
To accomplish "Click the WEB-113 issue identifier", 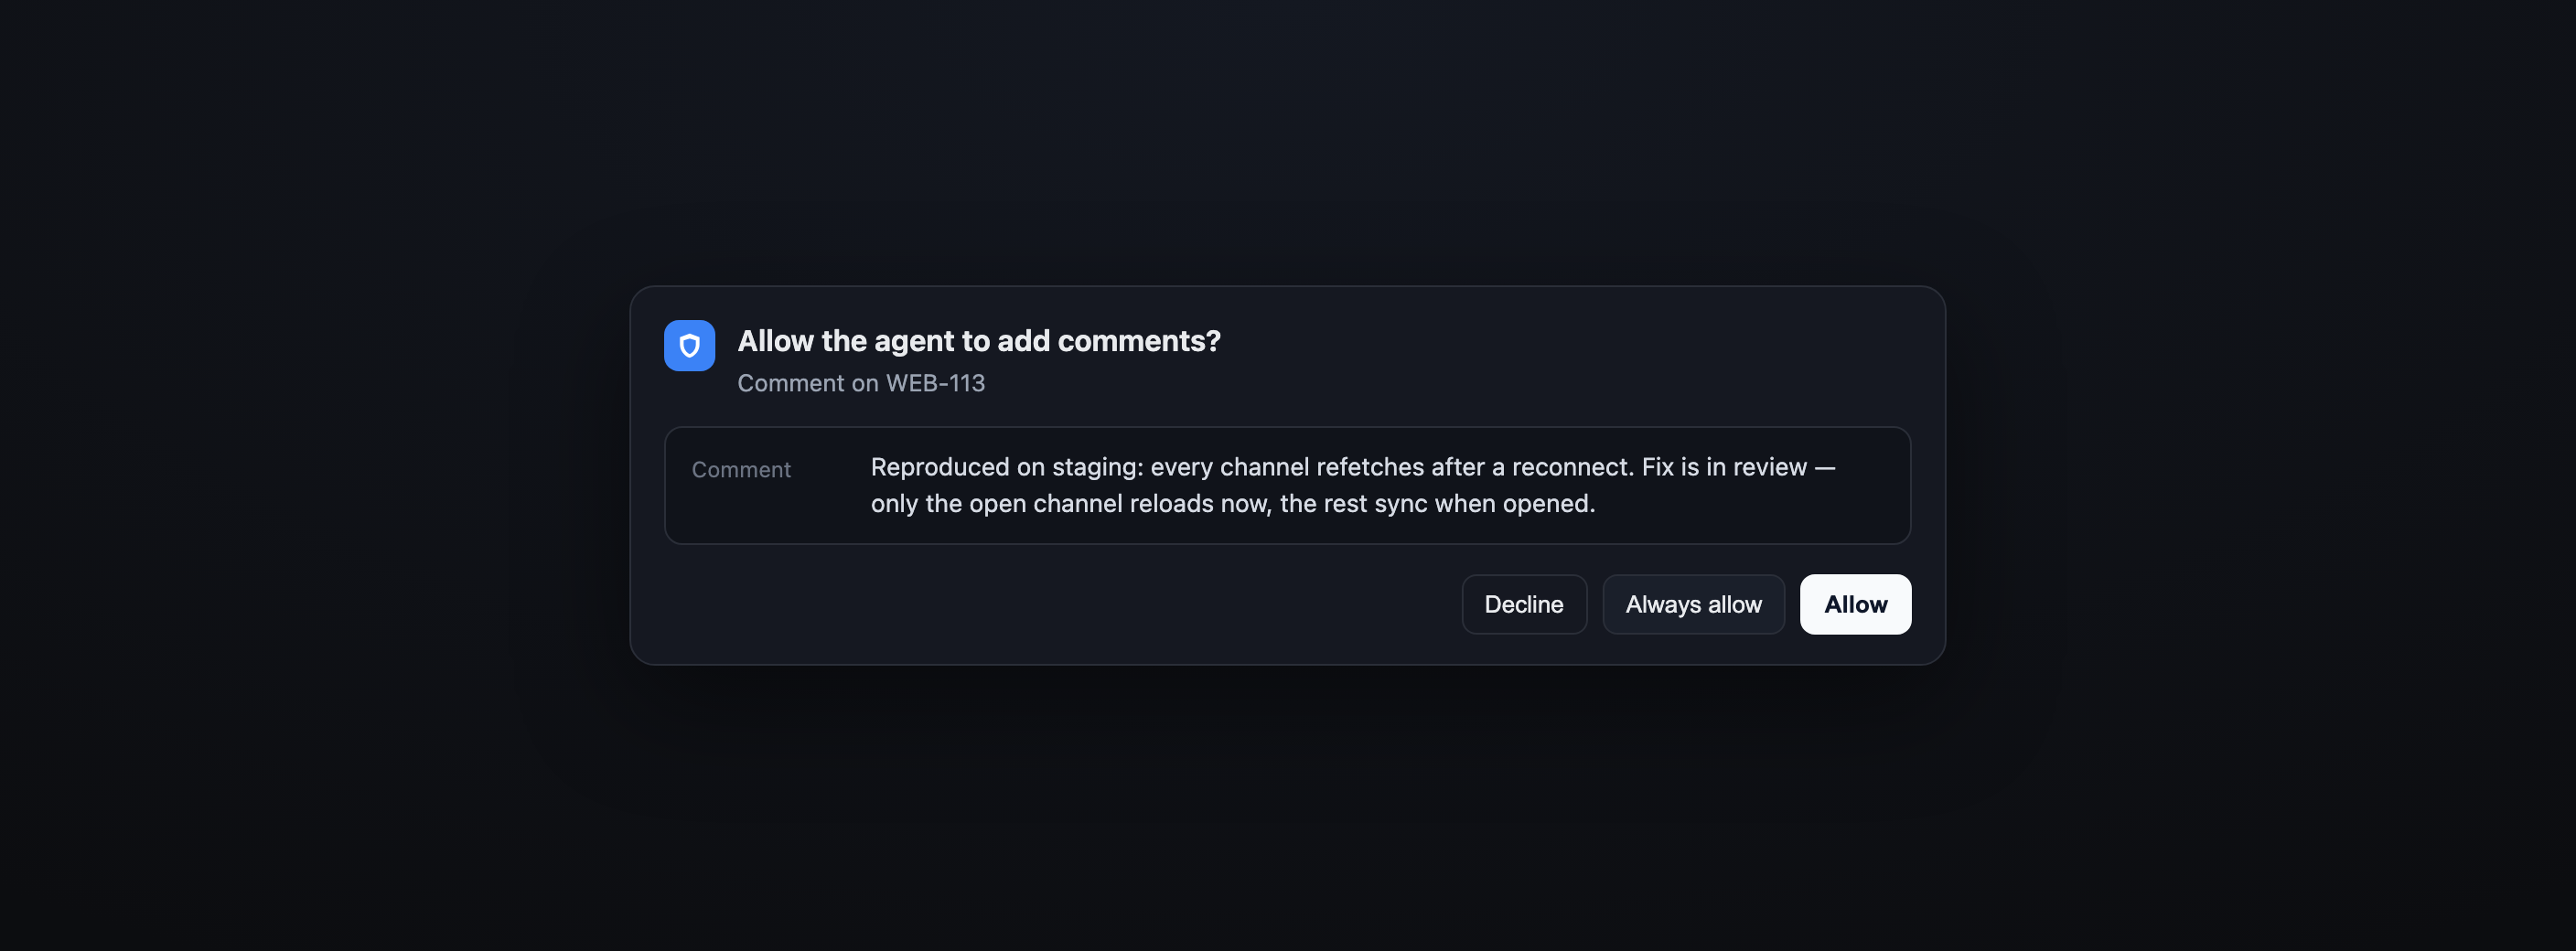I will (x=935, y=383).
